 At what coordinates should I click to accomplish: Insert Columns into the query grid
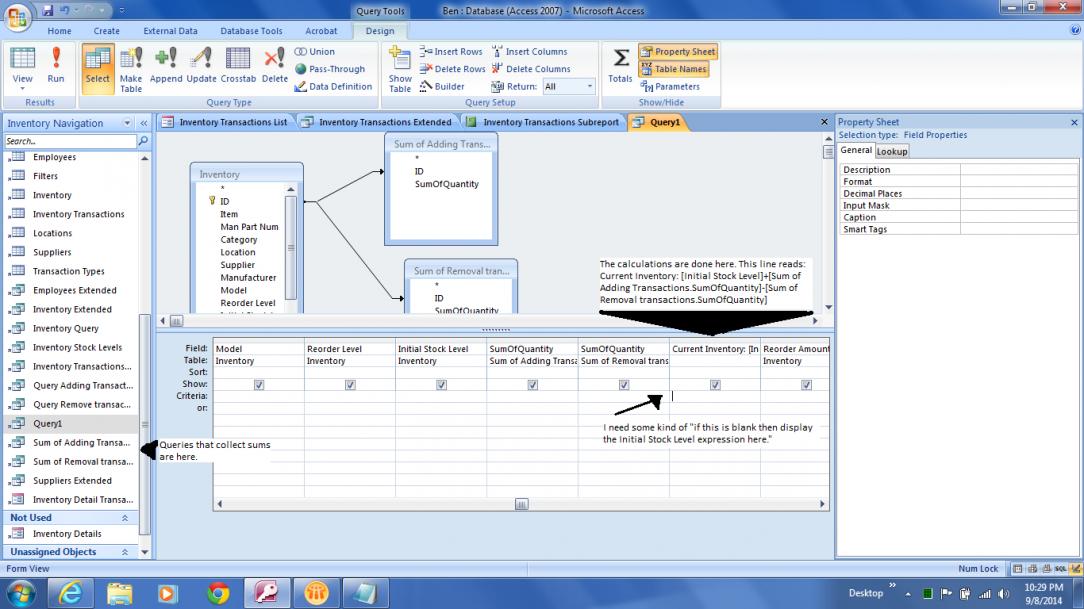(530, 52)
